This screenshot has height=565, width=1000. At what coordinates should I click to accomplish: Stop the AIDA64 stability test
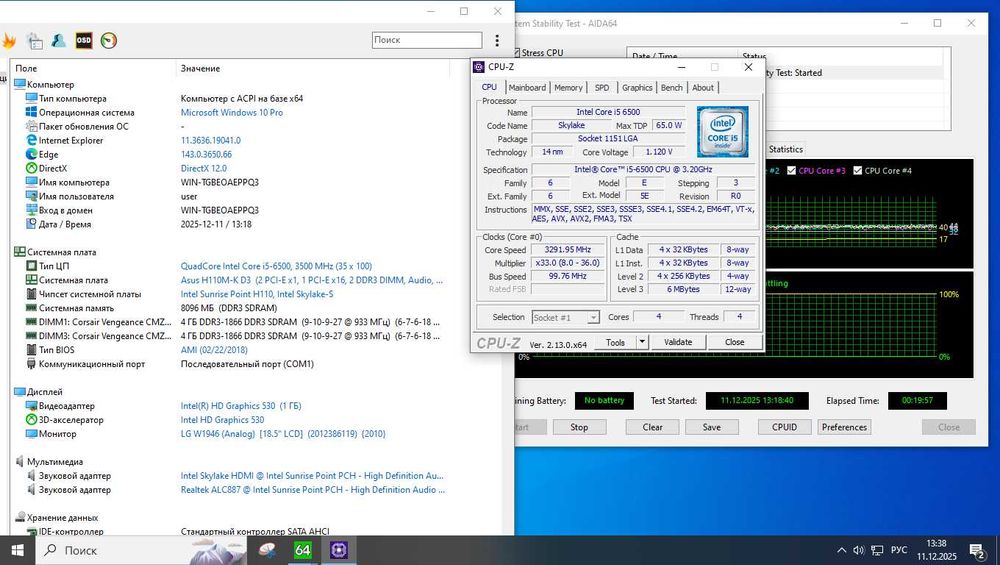click(x=579, y=427)
